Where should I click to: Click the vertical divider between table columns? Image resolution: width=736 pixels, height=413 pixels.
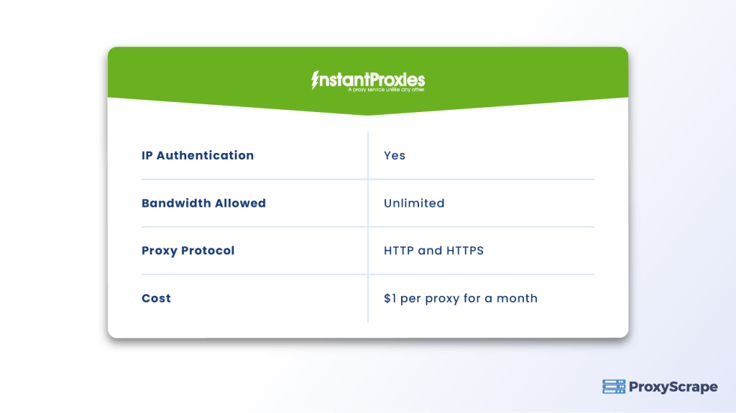pos(368,226)
